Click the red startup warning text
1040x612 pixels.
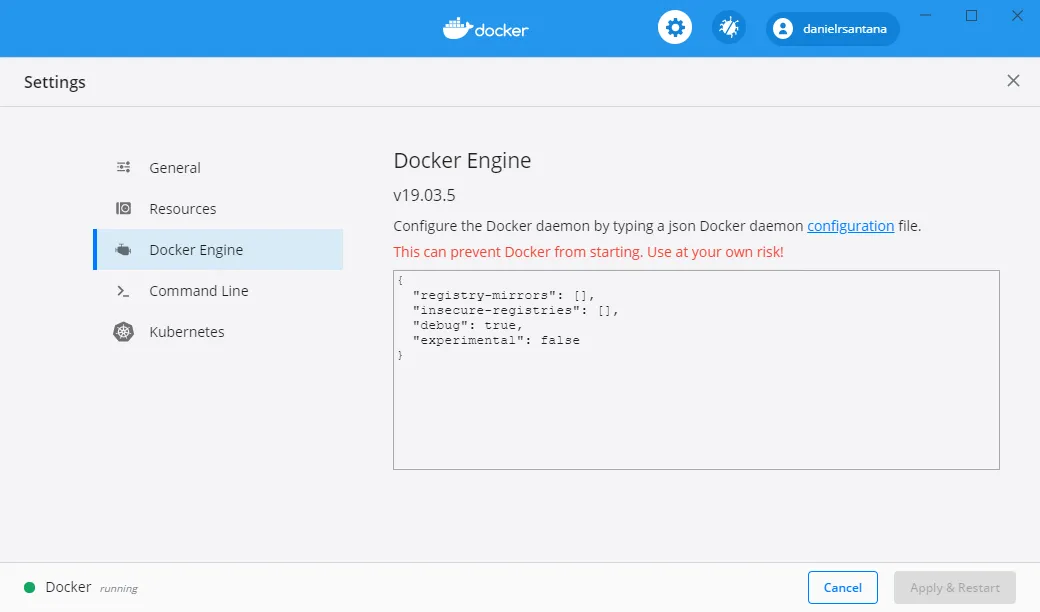coord(588,252)
